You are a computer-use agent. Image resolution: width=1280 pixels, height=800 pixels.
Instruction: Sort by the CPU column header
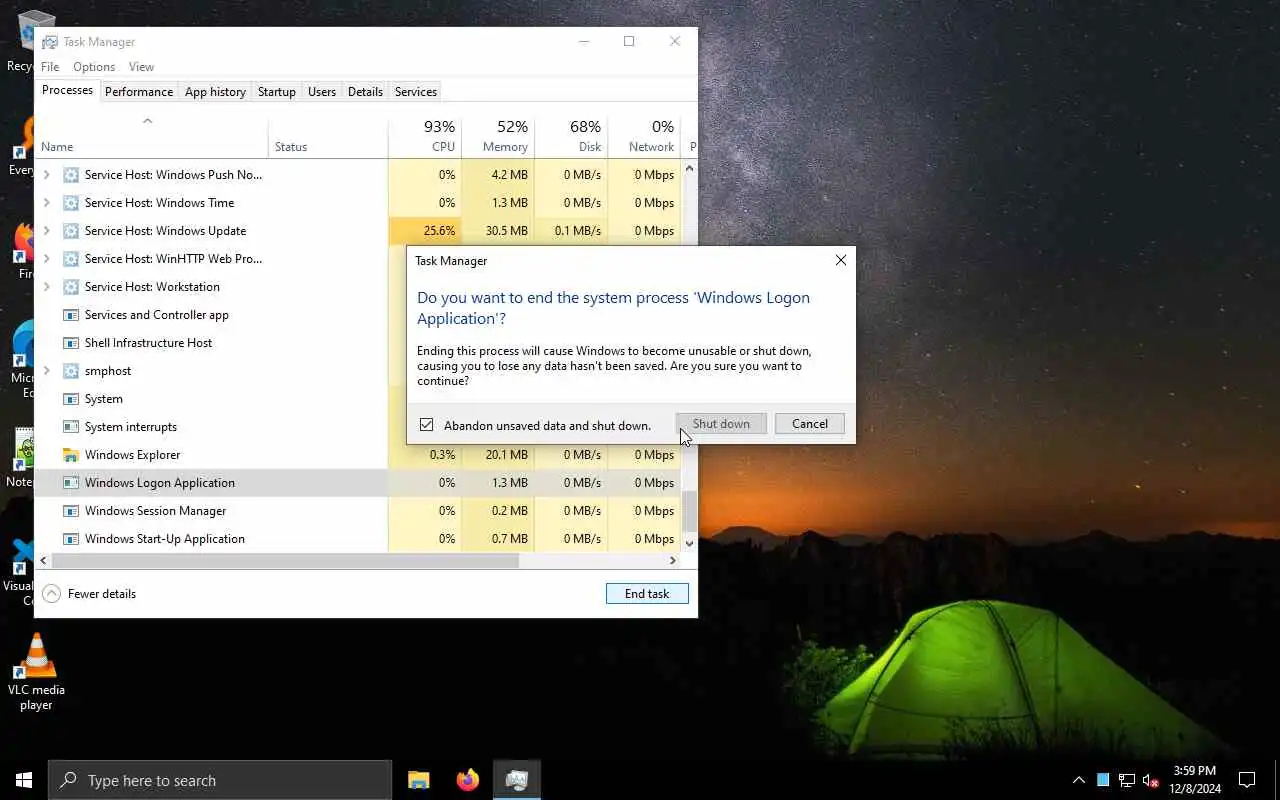point(425,137)
